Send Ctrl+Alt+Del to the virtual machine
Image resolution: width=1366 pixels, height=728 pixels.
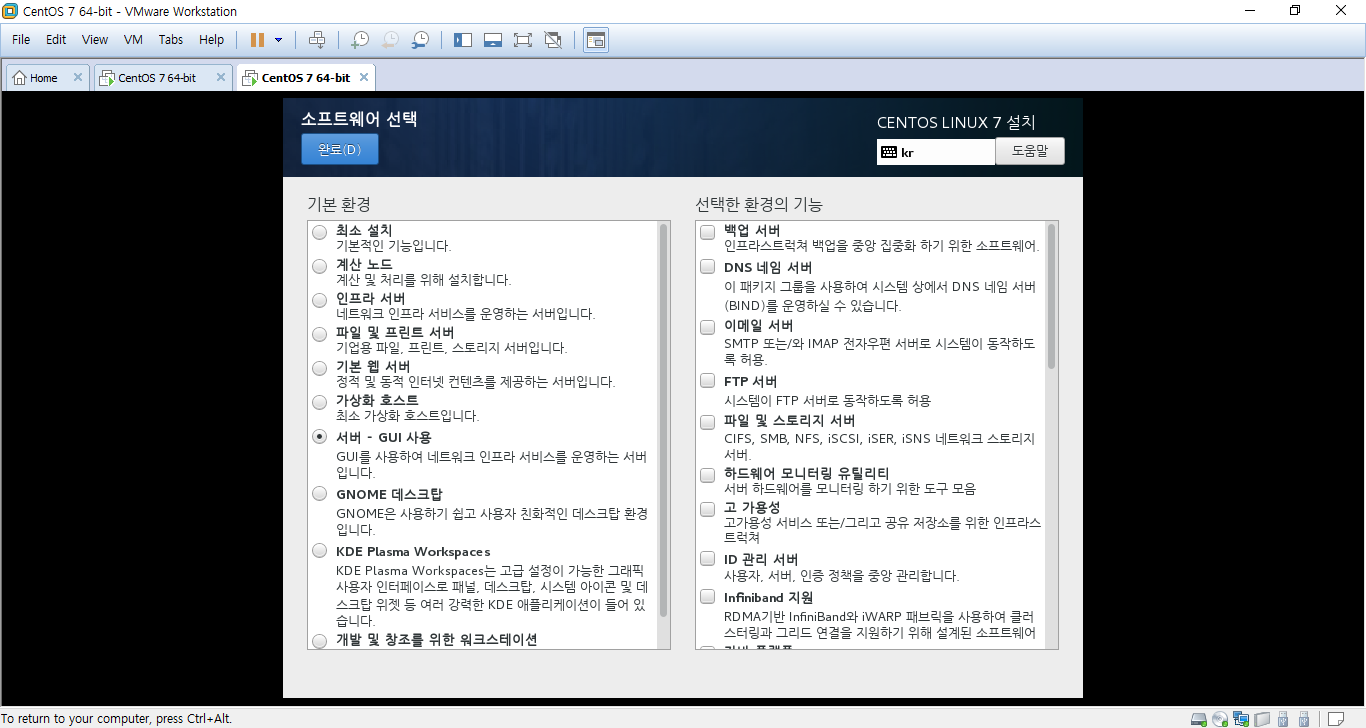point(317,40)
